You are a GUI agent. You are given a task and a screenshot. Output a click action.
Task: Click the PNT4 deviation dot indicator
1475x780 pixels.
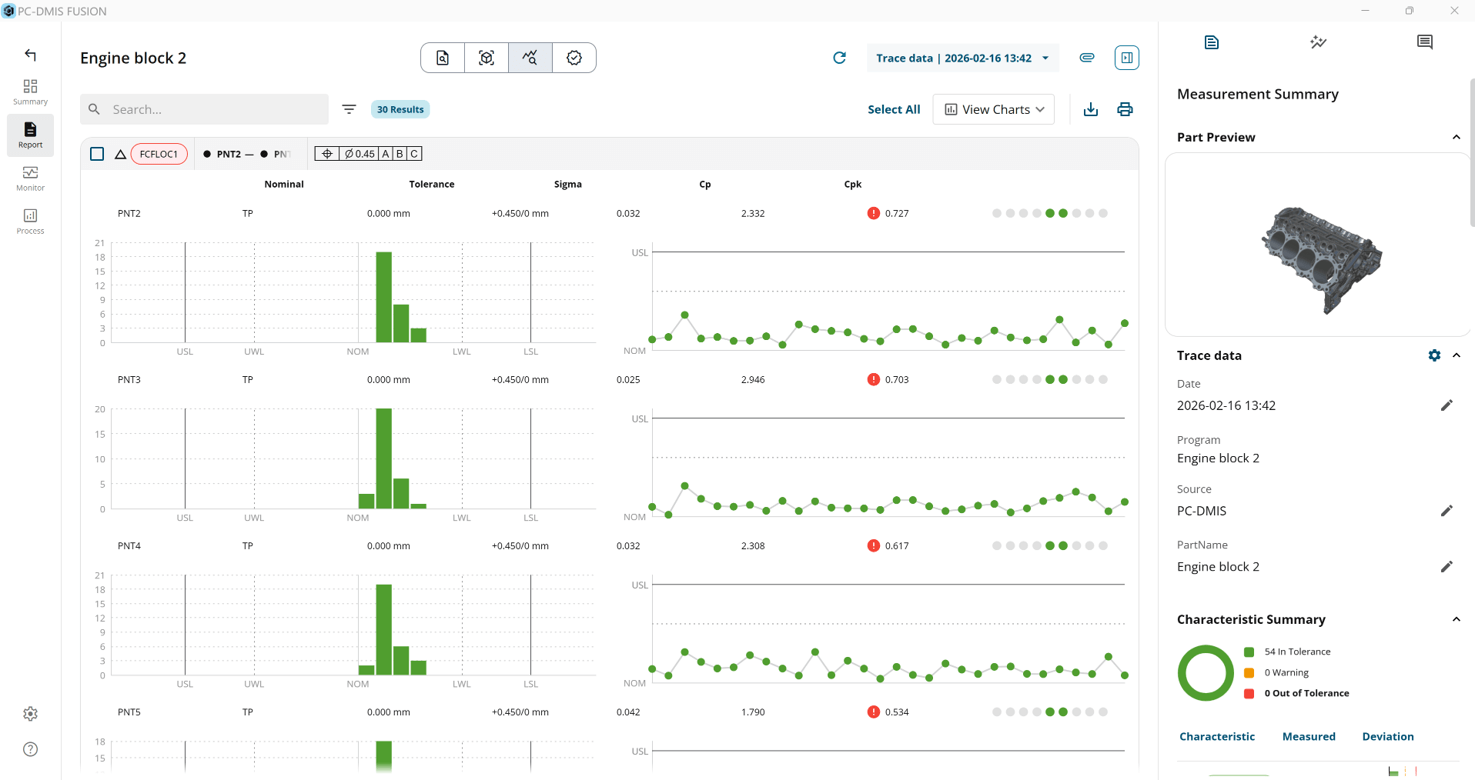point(1050,546)
